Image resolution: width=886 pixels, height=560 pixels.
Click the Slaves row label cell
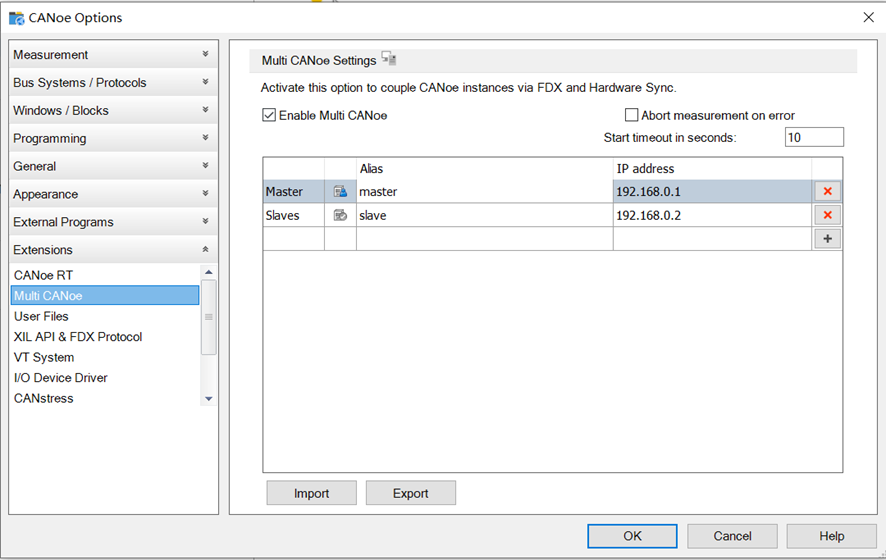[293, 215]
